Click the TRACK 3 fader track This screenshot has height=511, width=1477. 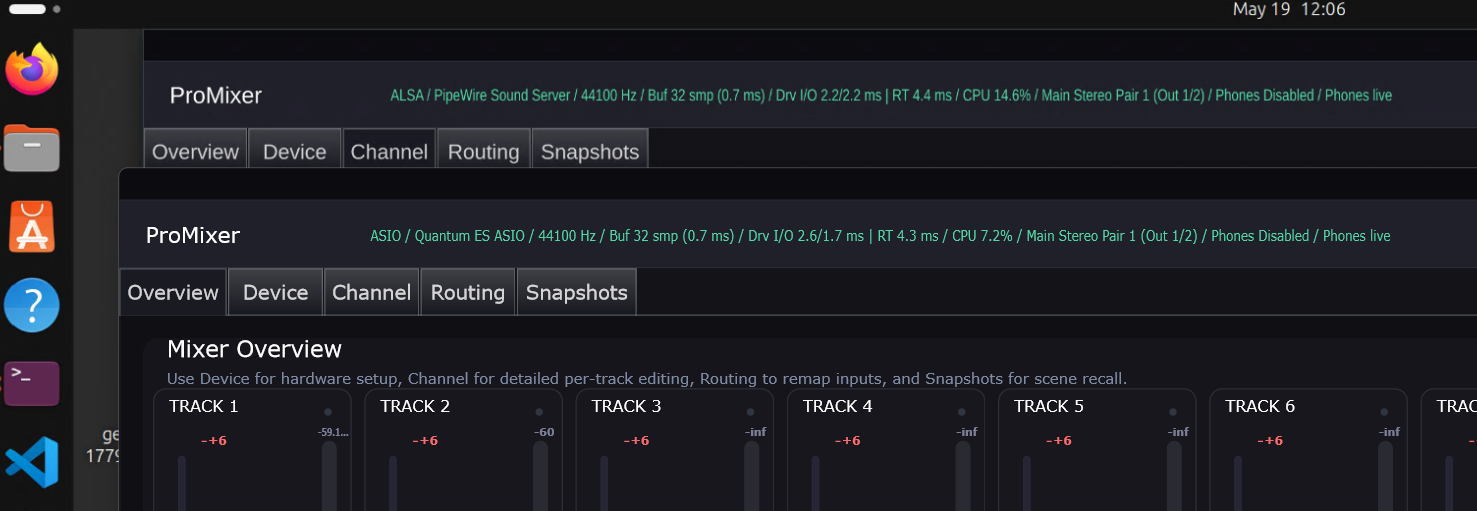(x=604, y=483)
